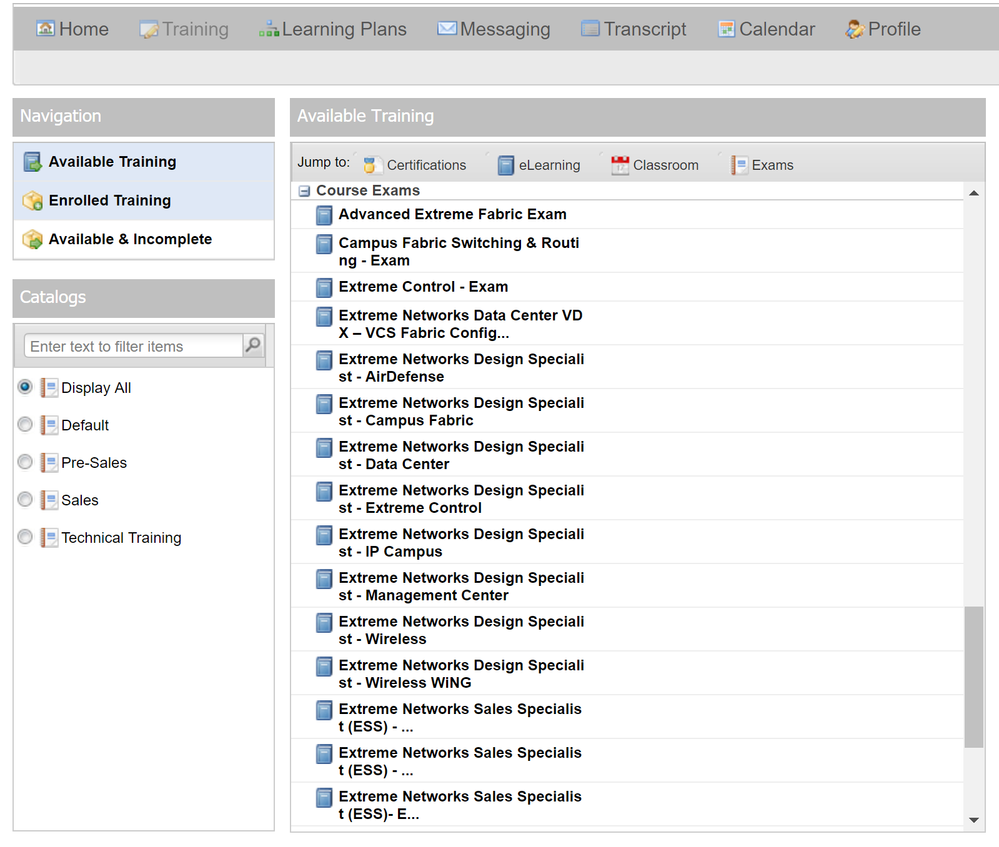The width and height of the screenshot is (999, 847).
Task: Click the vertical scrollbar thumb
Action: coord(973,676)
